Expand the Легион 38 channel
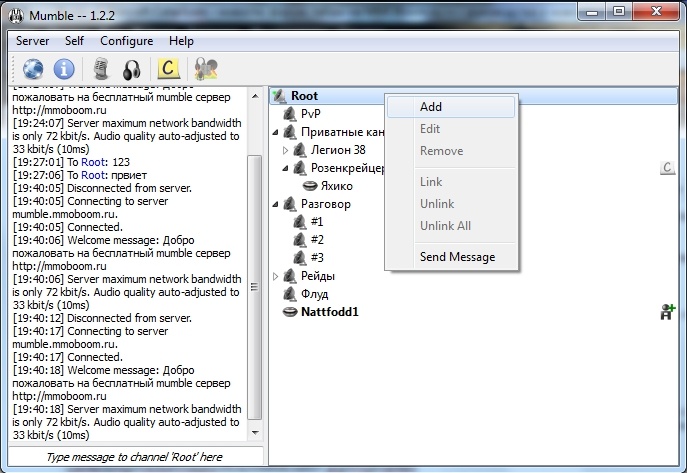687x473 pixels. (285, 150)
